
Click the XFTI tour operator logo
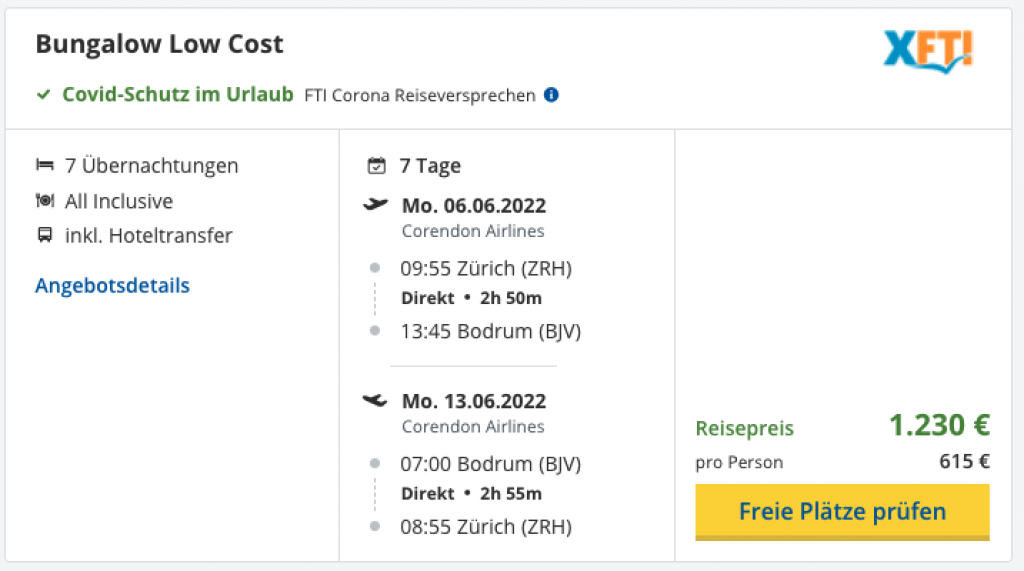(928, 50)
